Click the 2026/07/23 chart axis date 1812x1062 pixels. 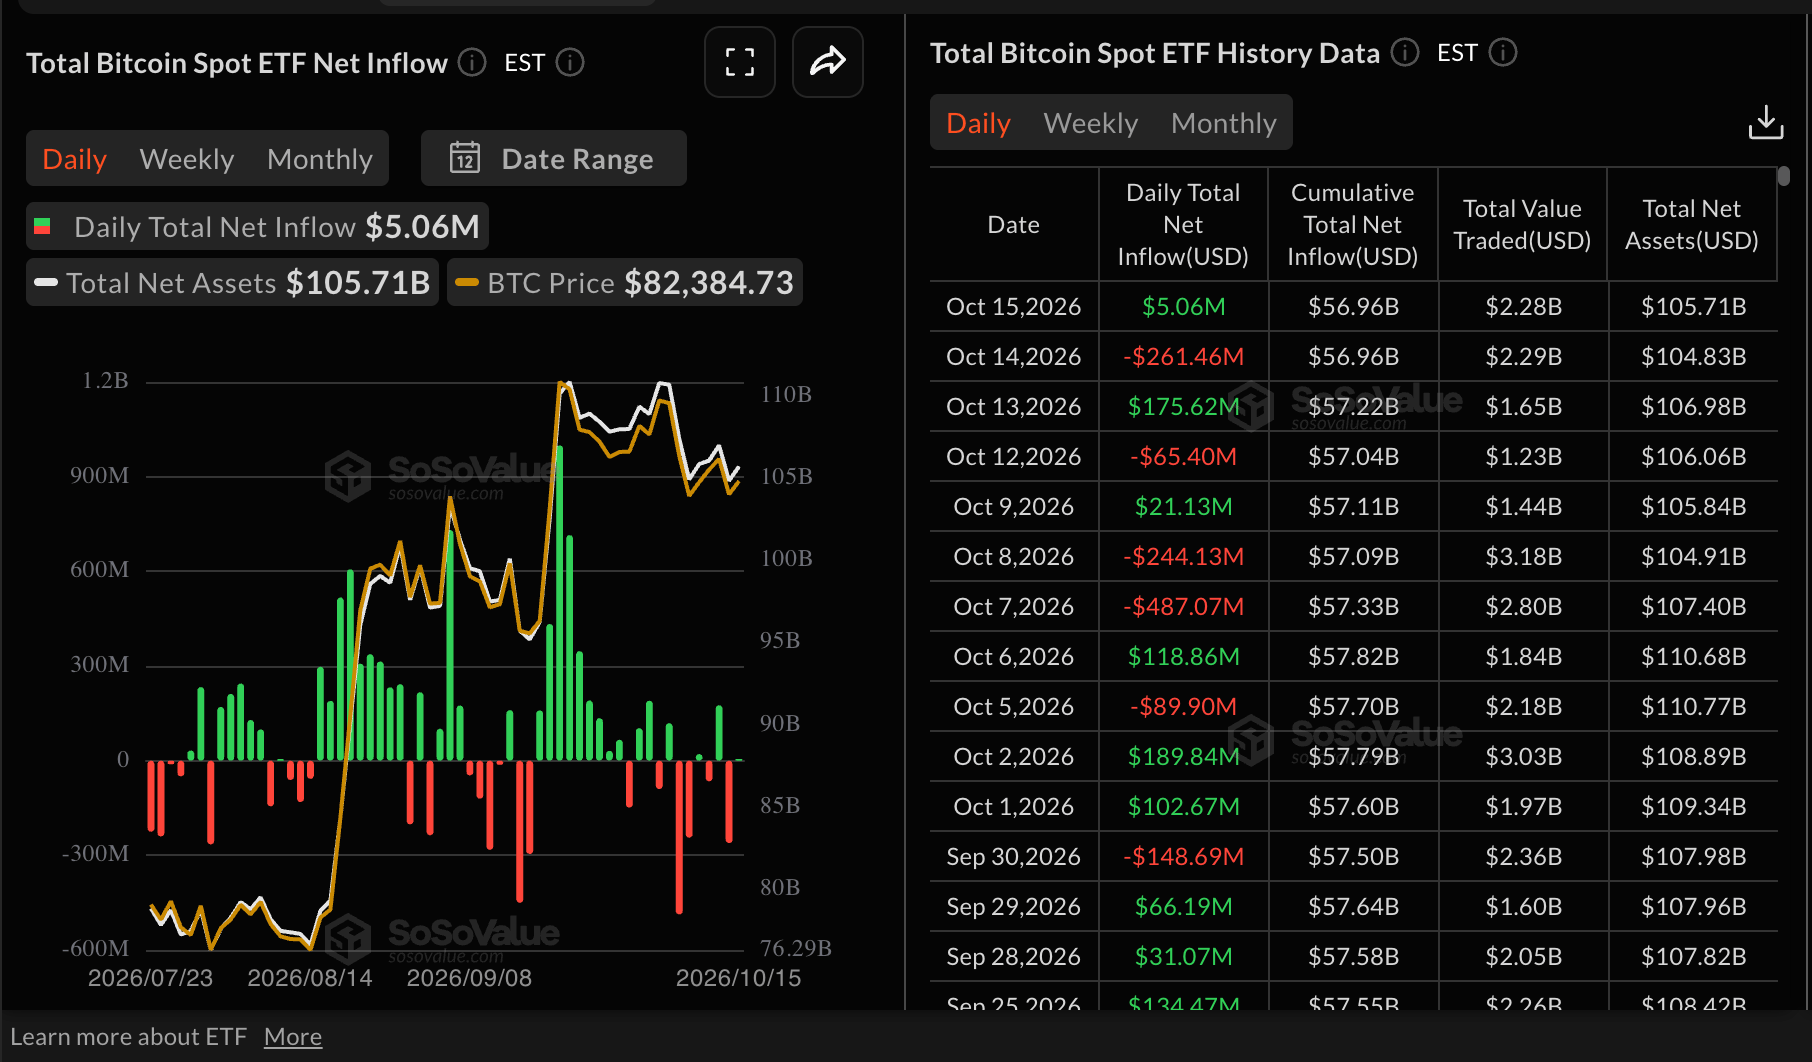click(x=150, y=977)
